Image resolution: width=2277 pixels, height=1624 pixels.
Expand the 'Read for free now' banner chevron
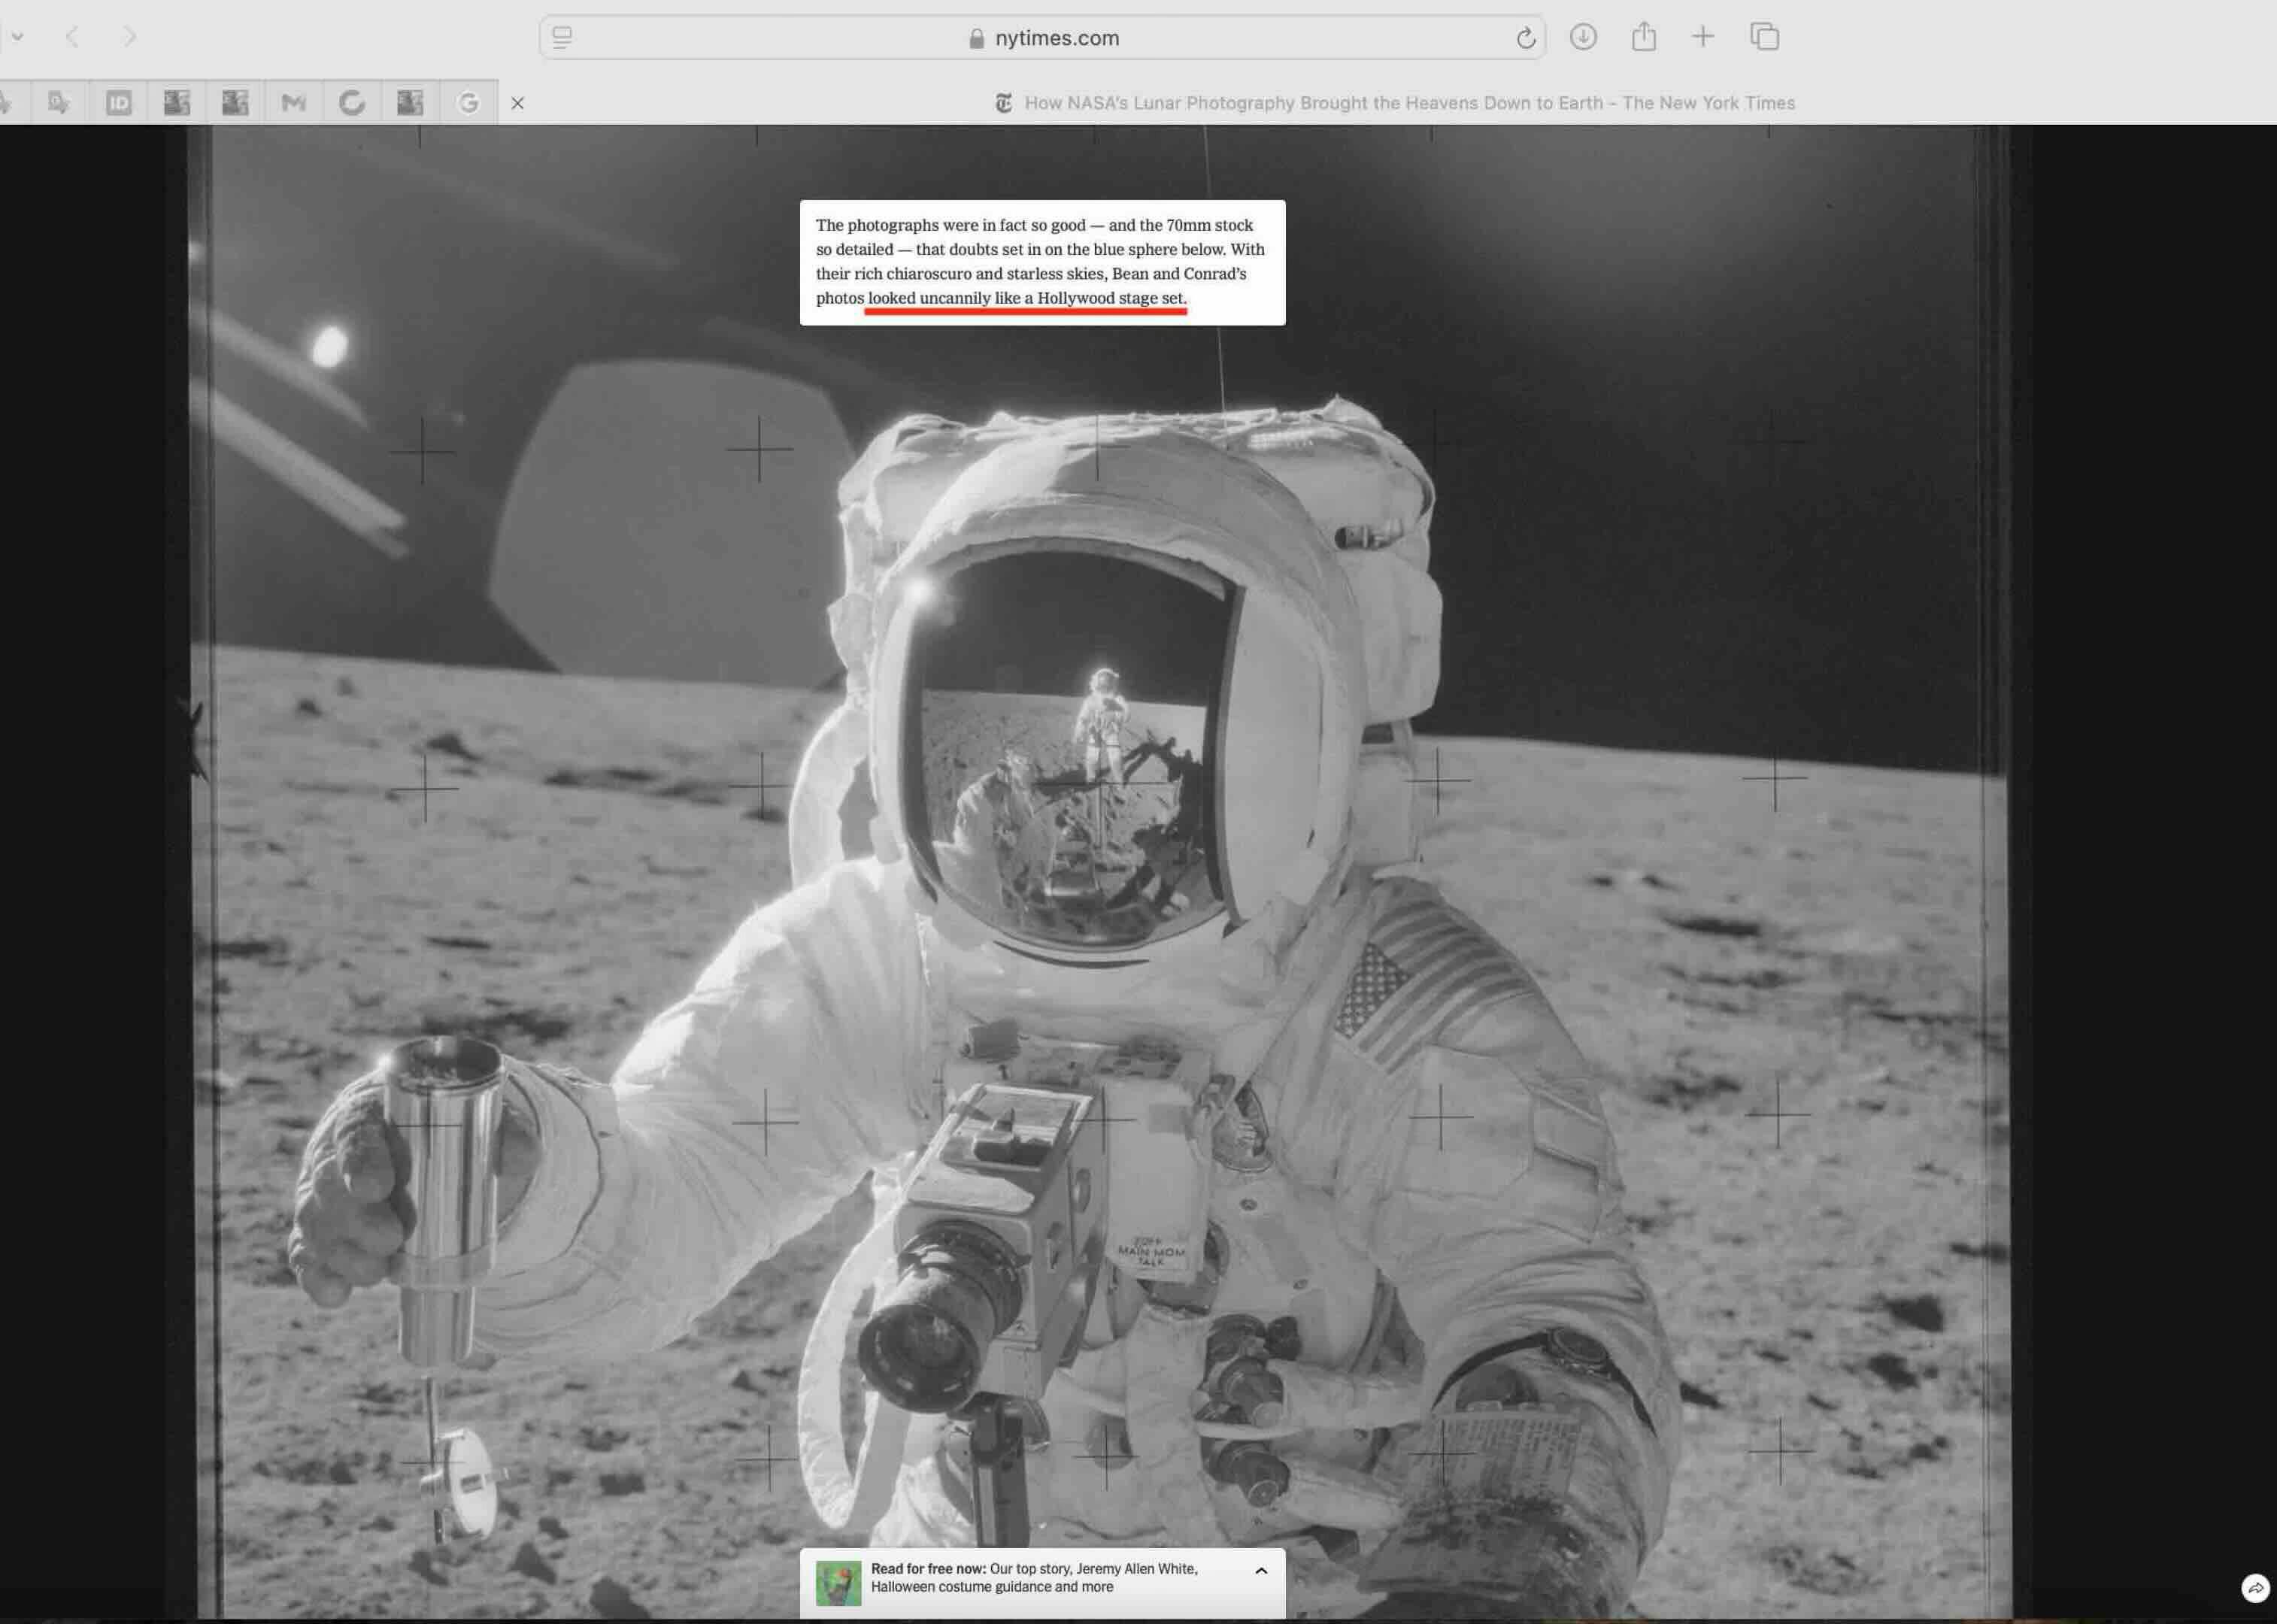[x=1261, y=1571]
